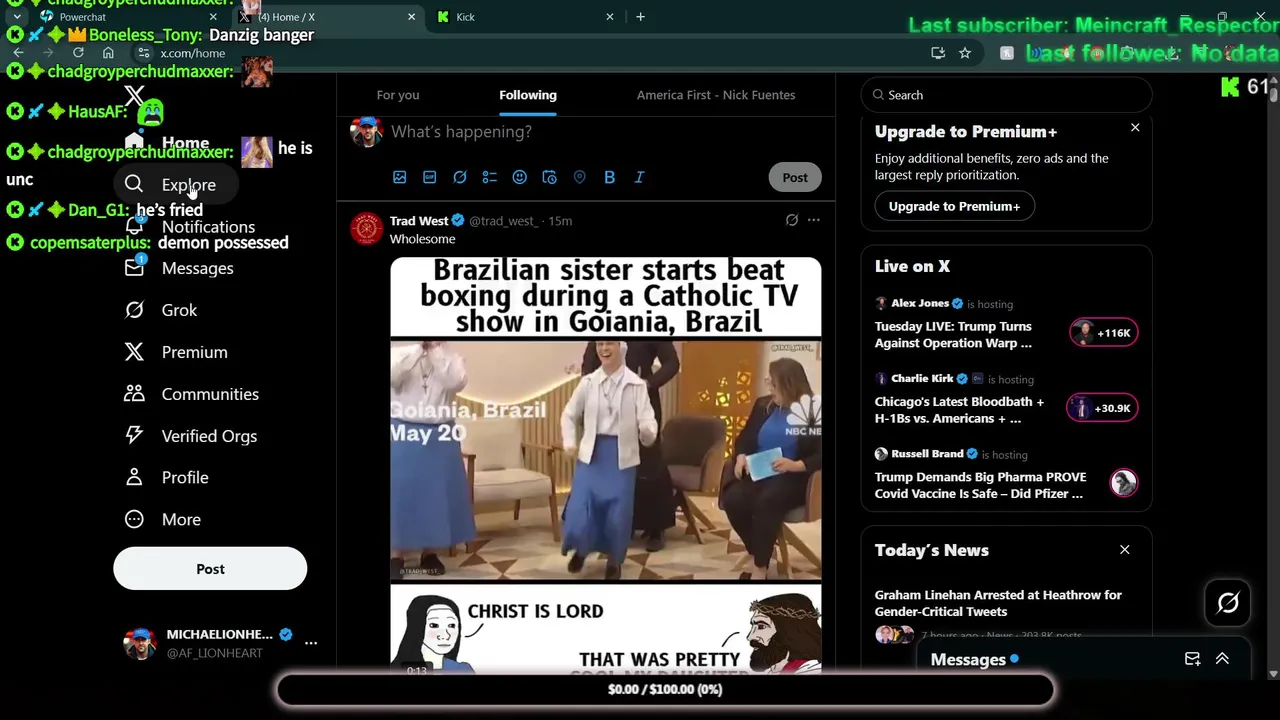Viewport: 1280px width, 720px height.
Task: Tag location with the pin icon
Action: [580, 177]
